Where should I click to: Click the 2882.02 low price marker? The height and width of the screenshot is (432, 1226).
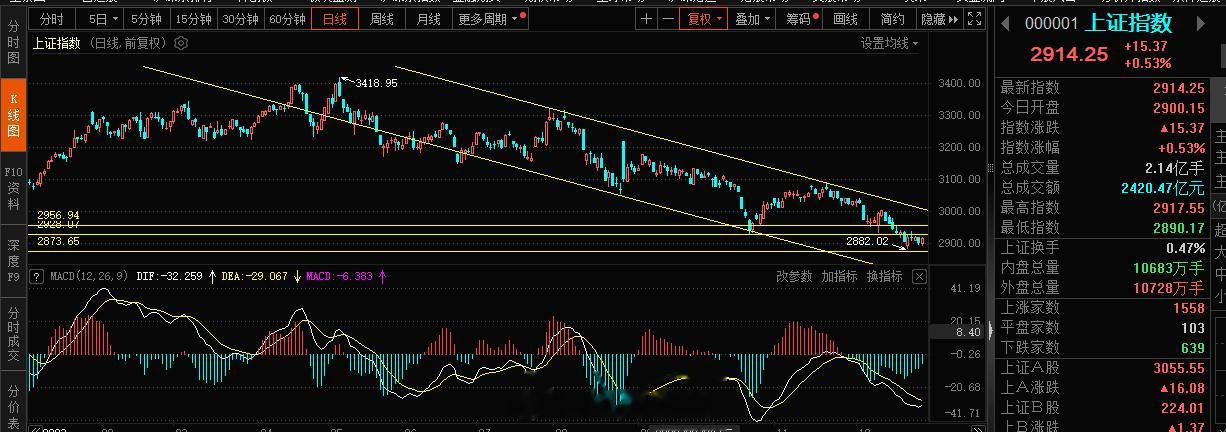867,241
